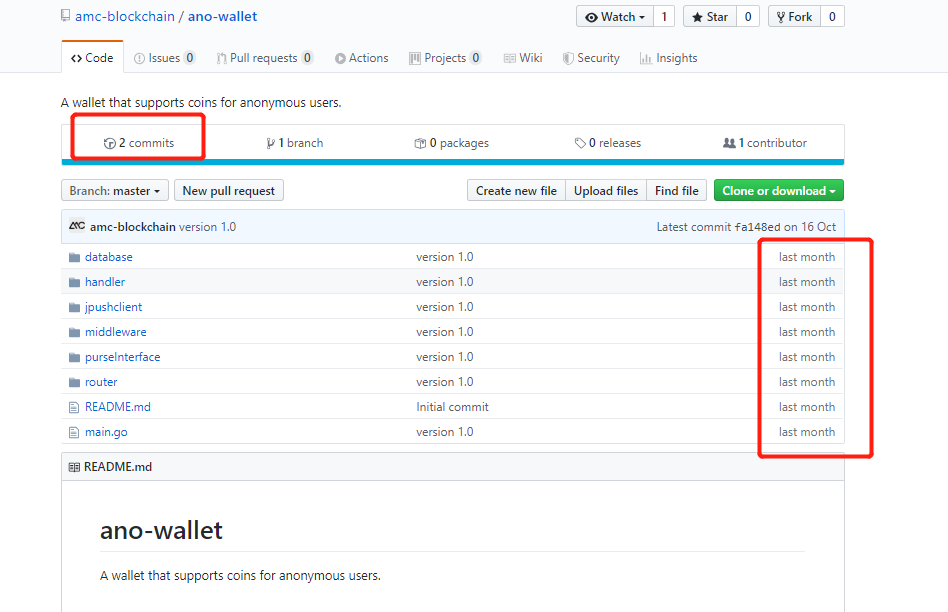Click the folder icon beside jpushclient
Screen dimensions: 948x612
tap(74, 308)
